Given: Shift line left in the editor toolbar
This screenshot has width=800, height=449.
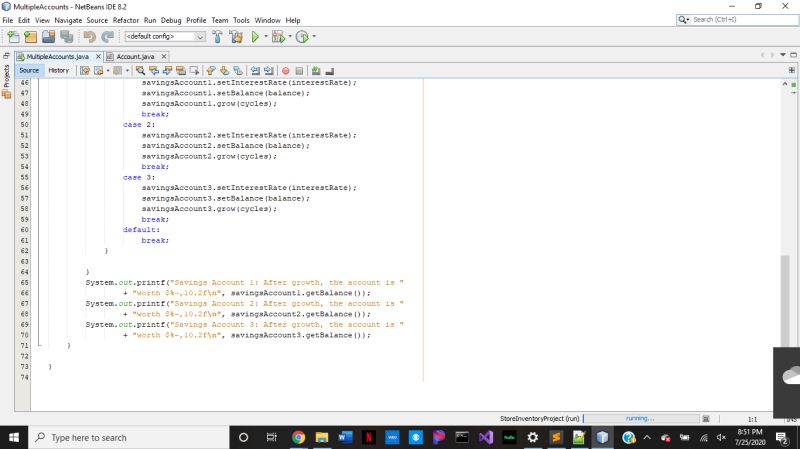Looking at the screenshot, I should click(x=255, y=71).
